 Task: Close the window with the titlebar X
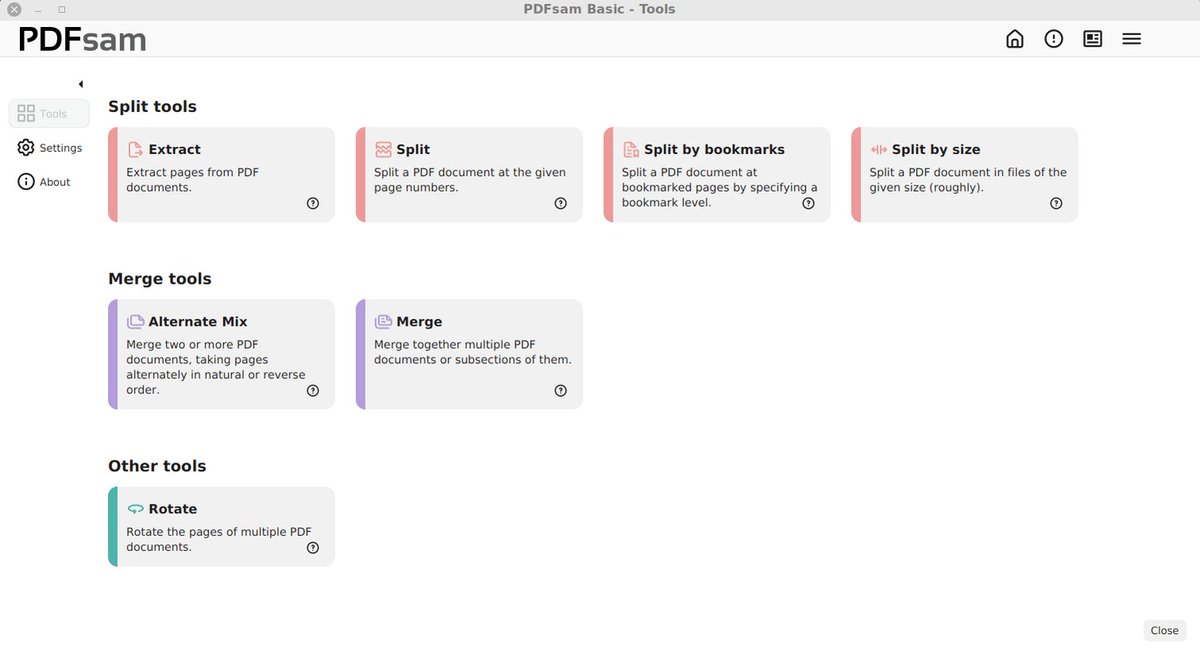[14, 9]
